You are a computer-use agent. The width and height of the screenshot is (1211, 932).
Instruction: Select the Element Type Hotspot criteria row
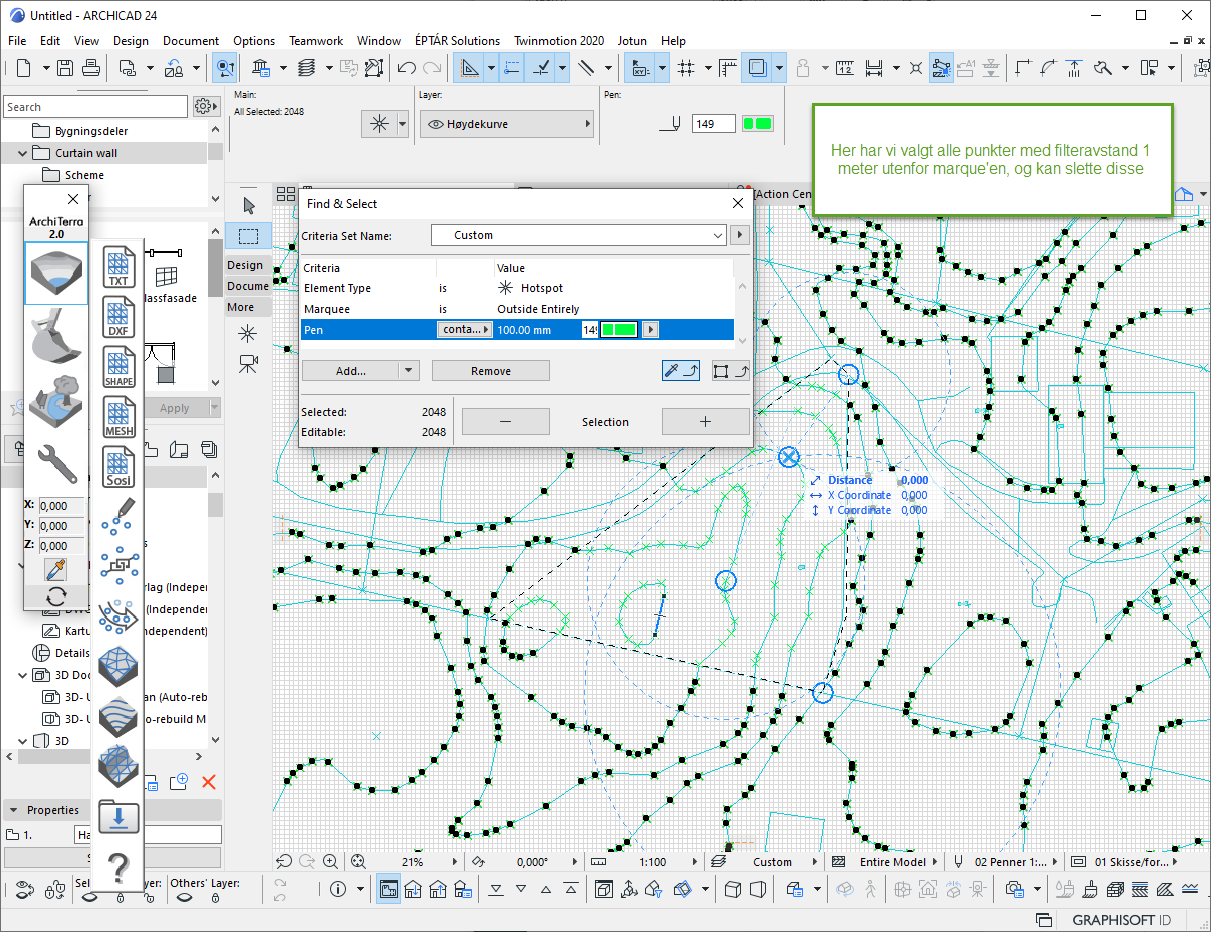coord(518,288)
